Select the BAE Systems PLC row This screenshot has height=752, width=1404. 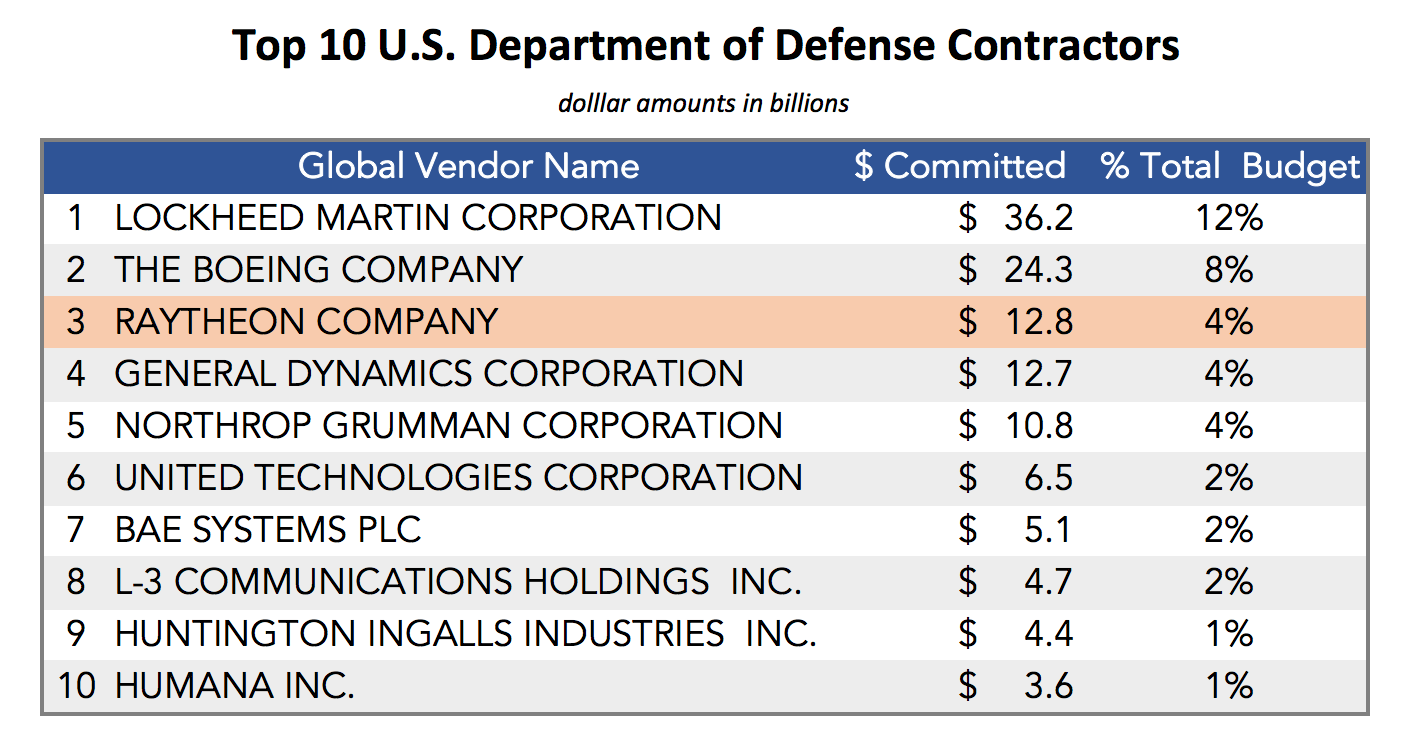point(704,529)
